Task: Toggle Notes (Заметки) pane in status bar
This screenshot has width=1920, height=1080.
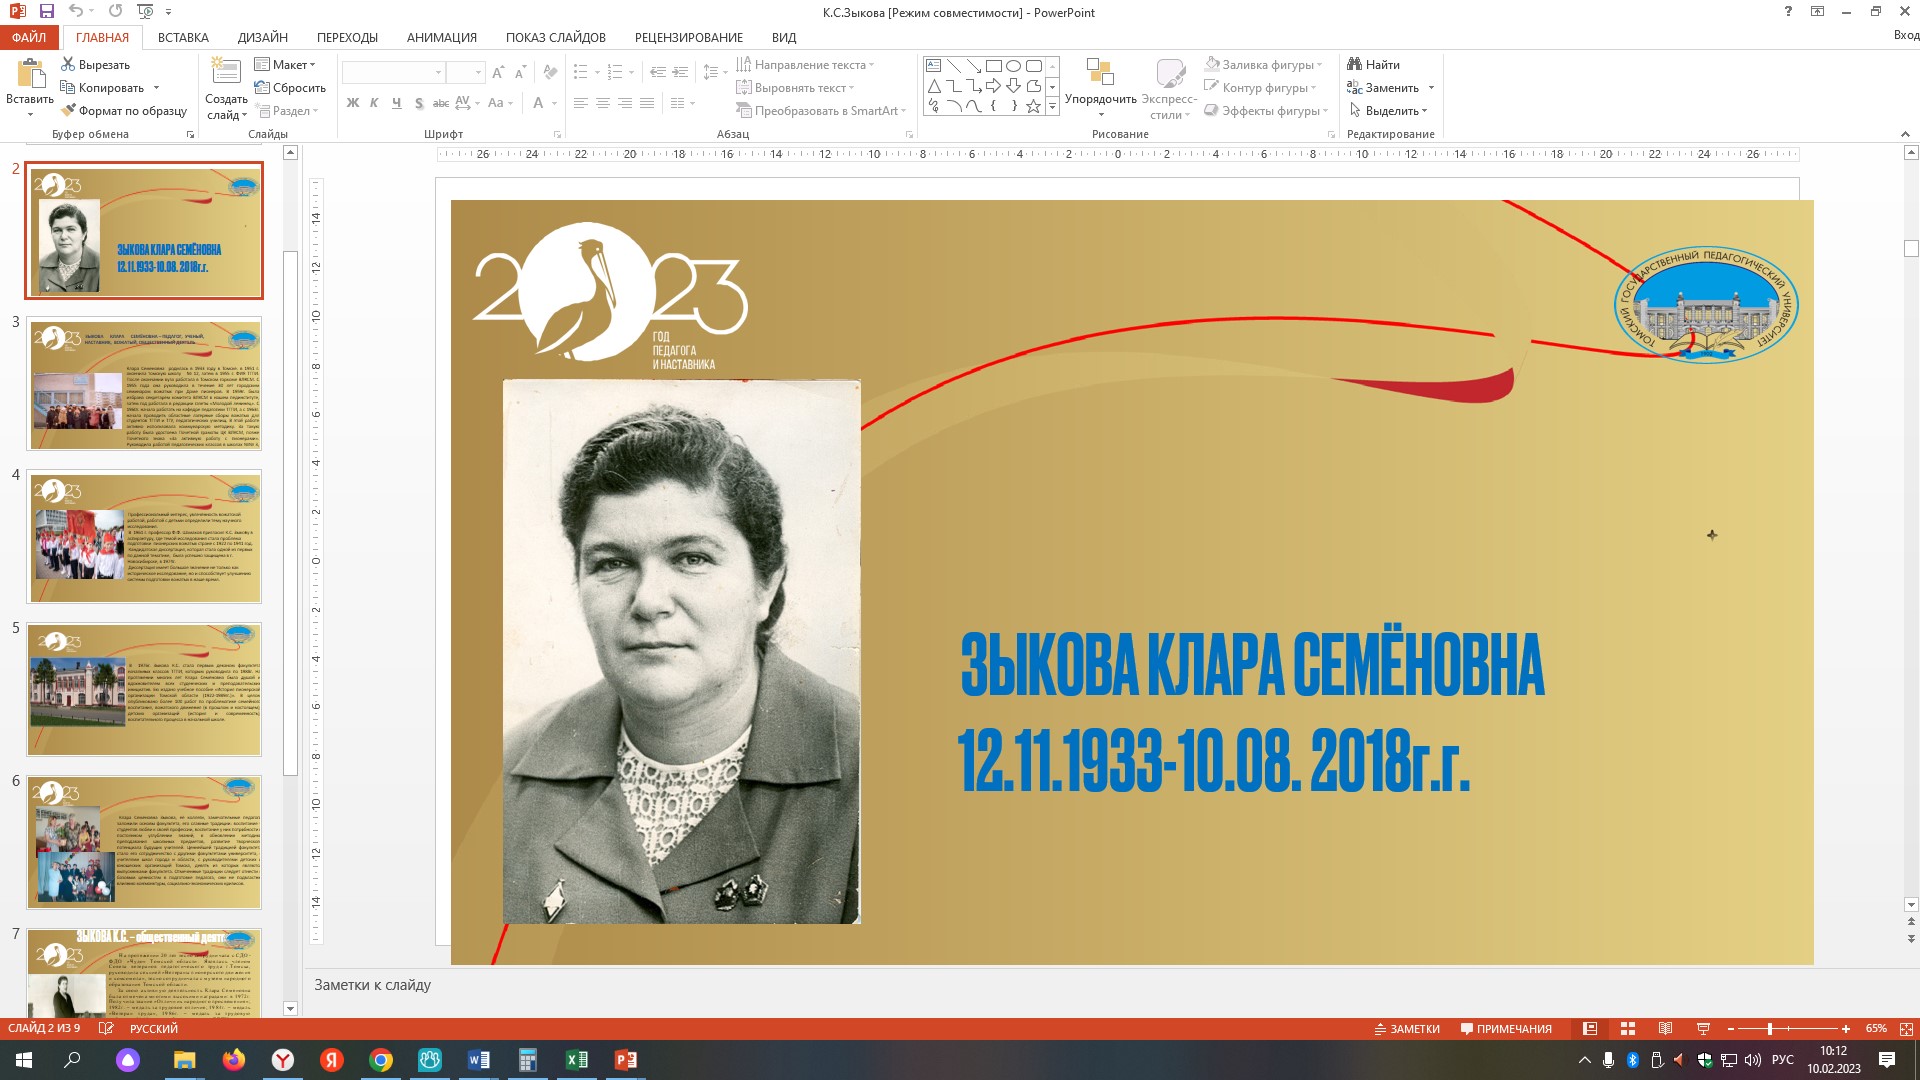Action: pos(1407,1029)
